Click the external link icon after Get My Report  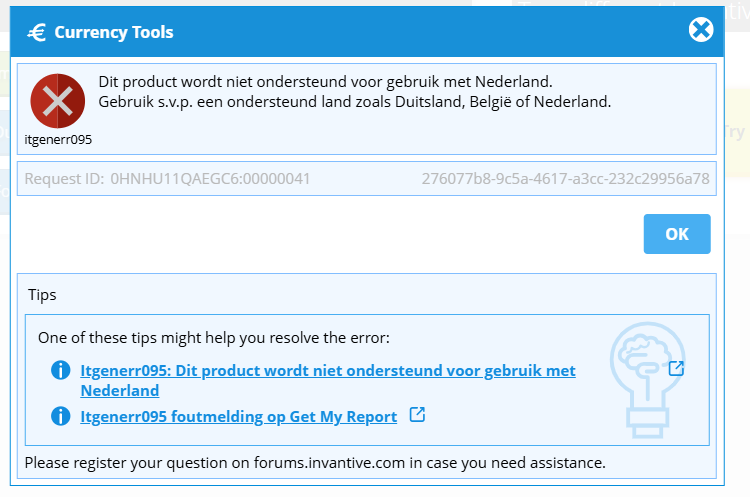pyautogui.click(x=418, y=415)
